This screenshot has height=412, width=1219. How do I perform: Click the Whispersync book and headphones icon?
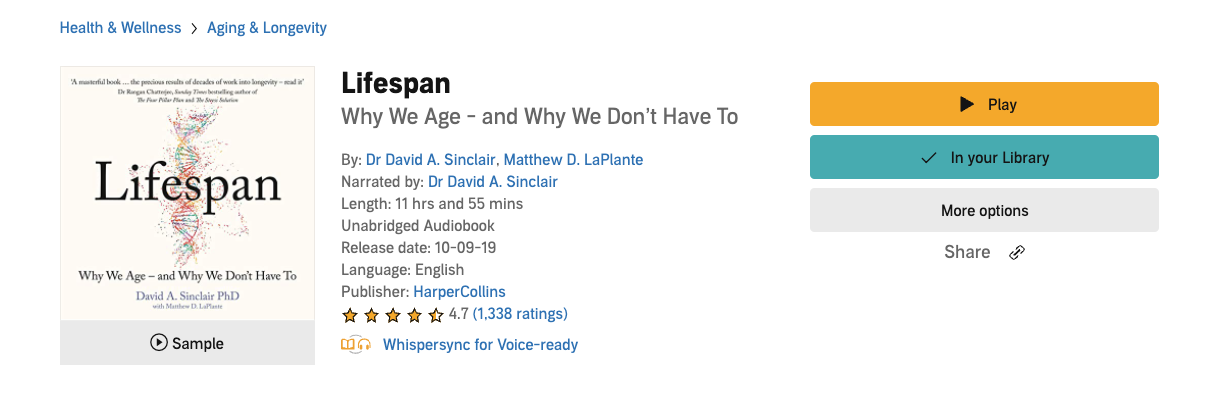356,345
